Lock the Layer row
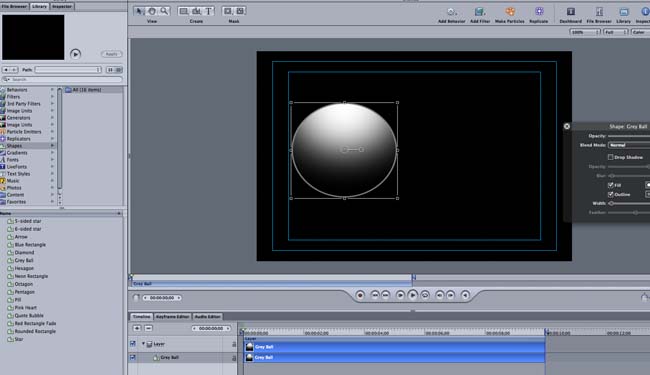Viewport: 650px width, 375px height. (234, 344)
